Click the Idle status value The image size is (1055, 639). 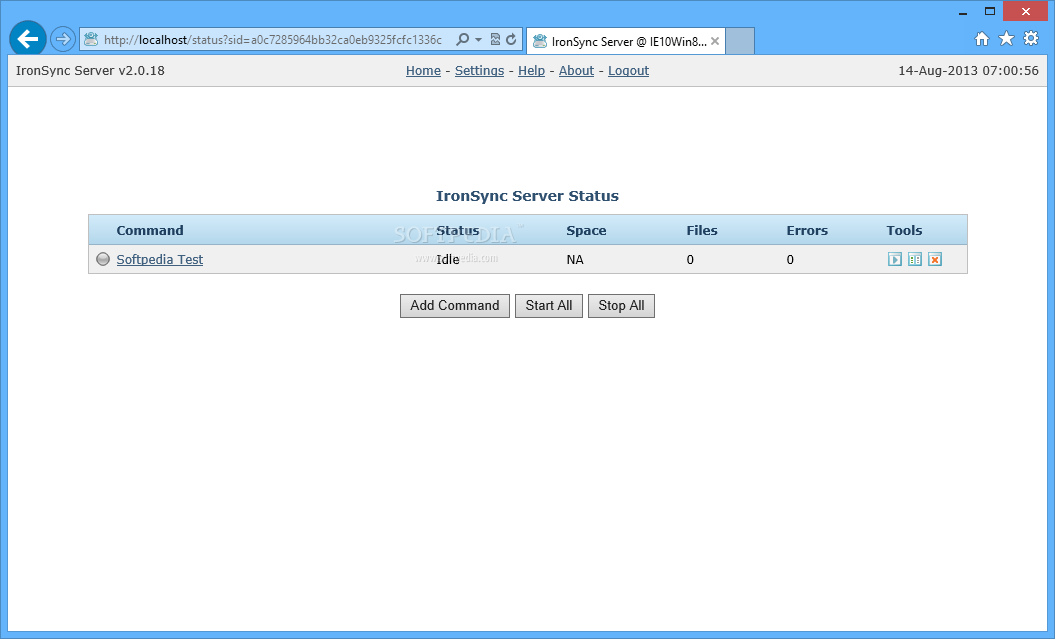[x=447, y=260]
